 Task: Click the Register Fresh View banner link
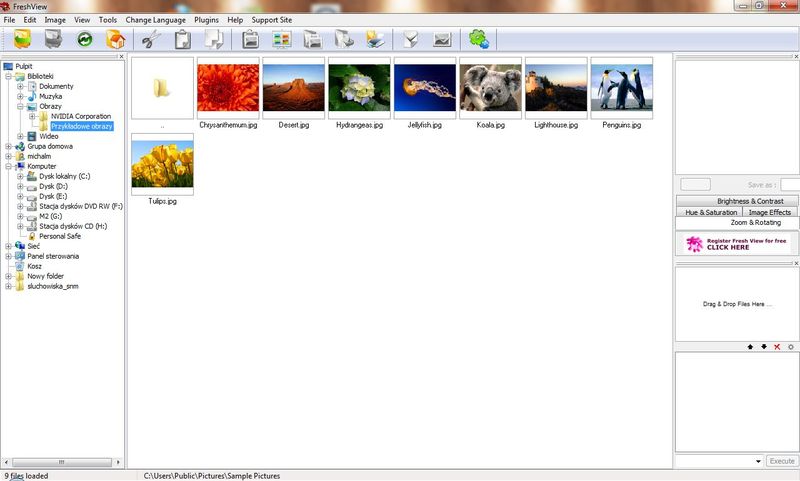click(x=737, y=244)
